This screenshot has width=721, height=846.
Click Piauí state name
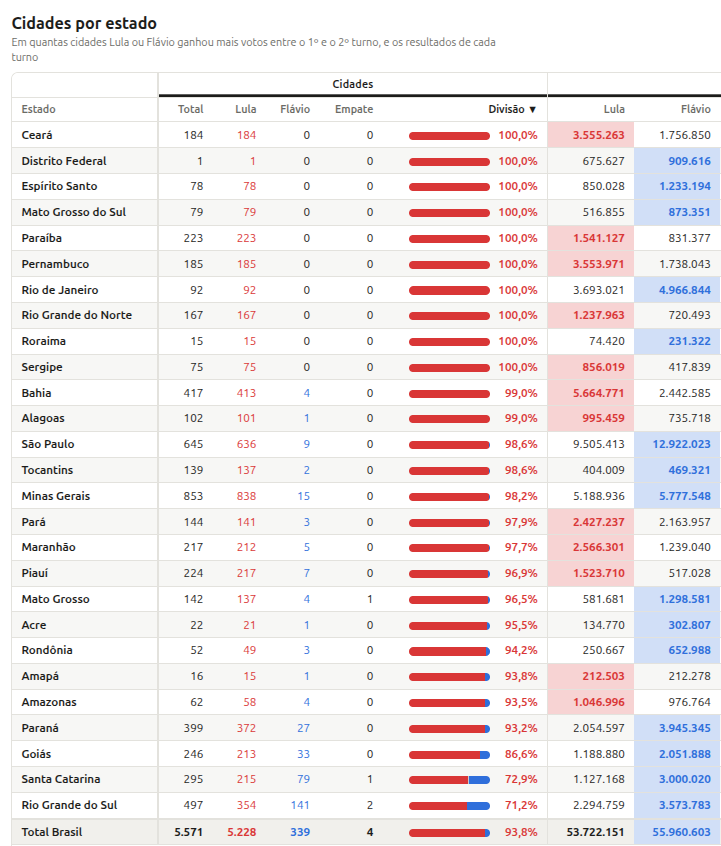point(35,573)
